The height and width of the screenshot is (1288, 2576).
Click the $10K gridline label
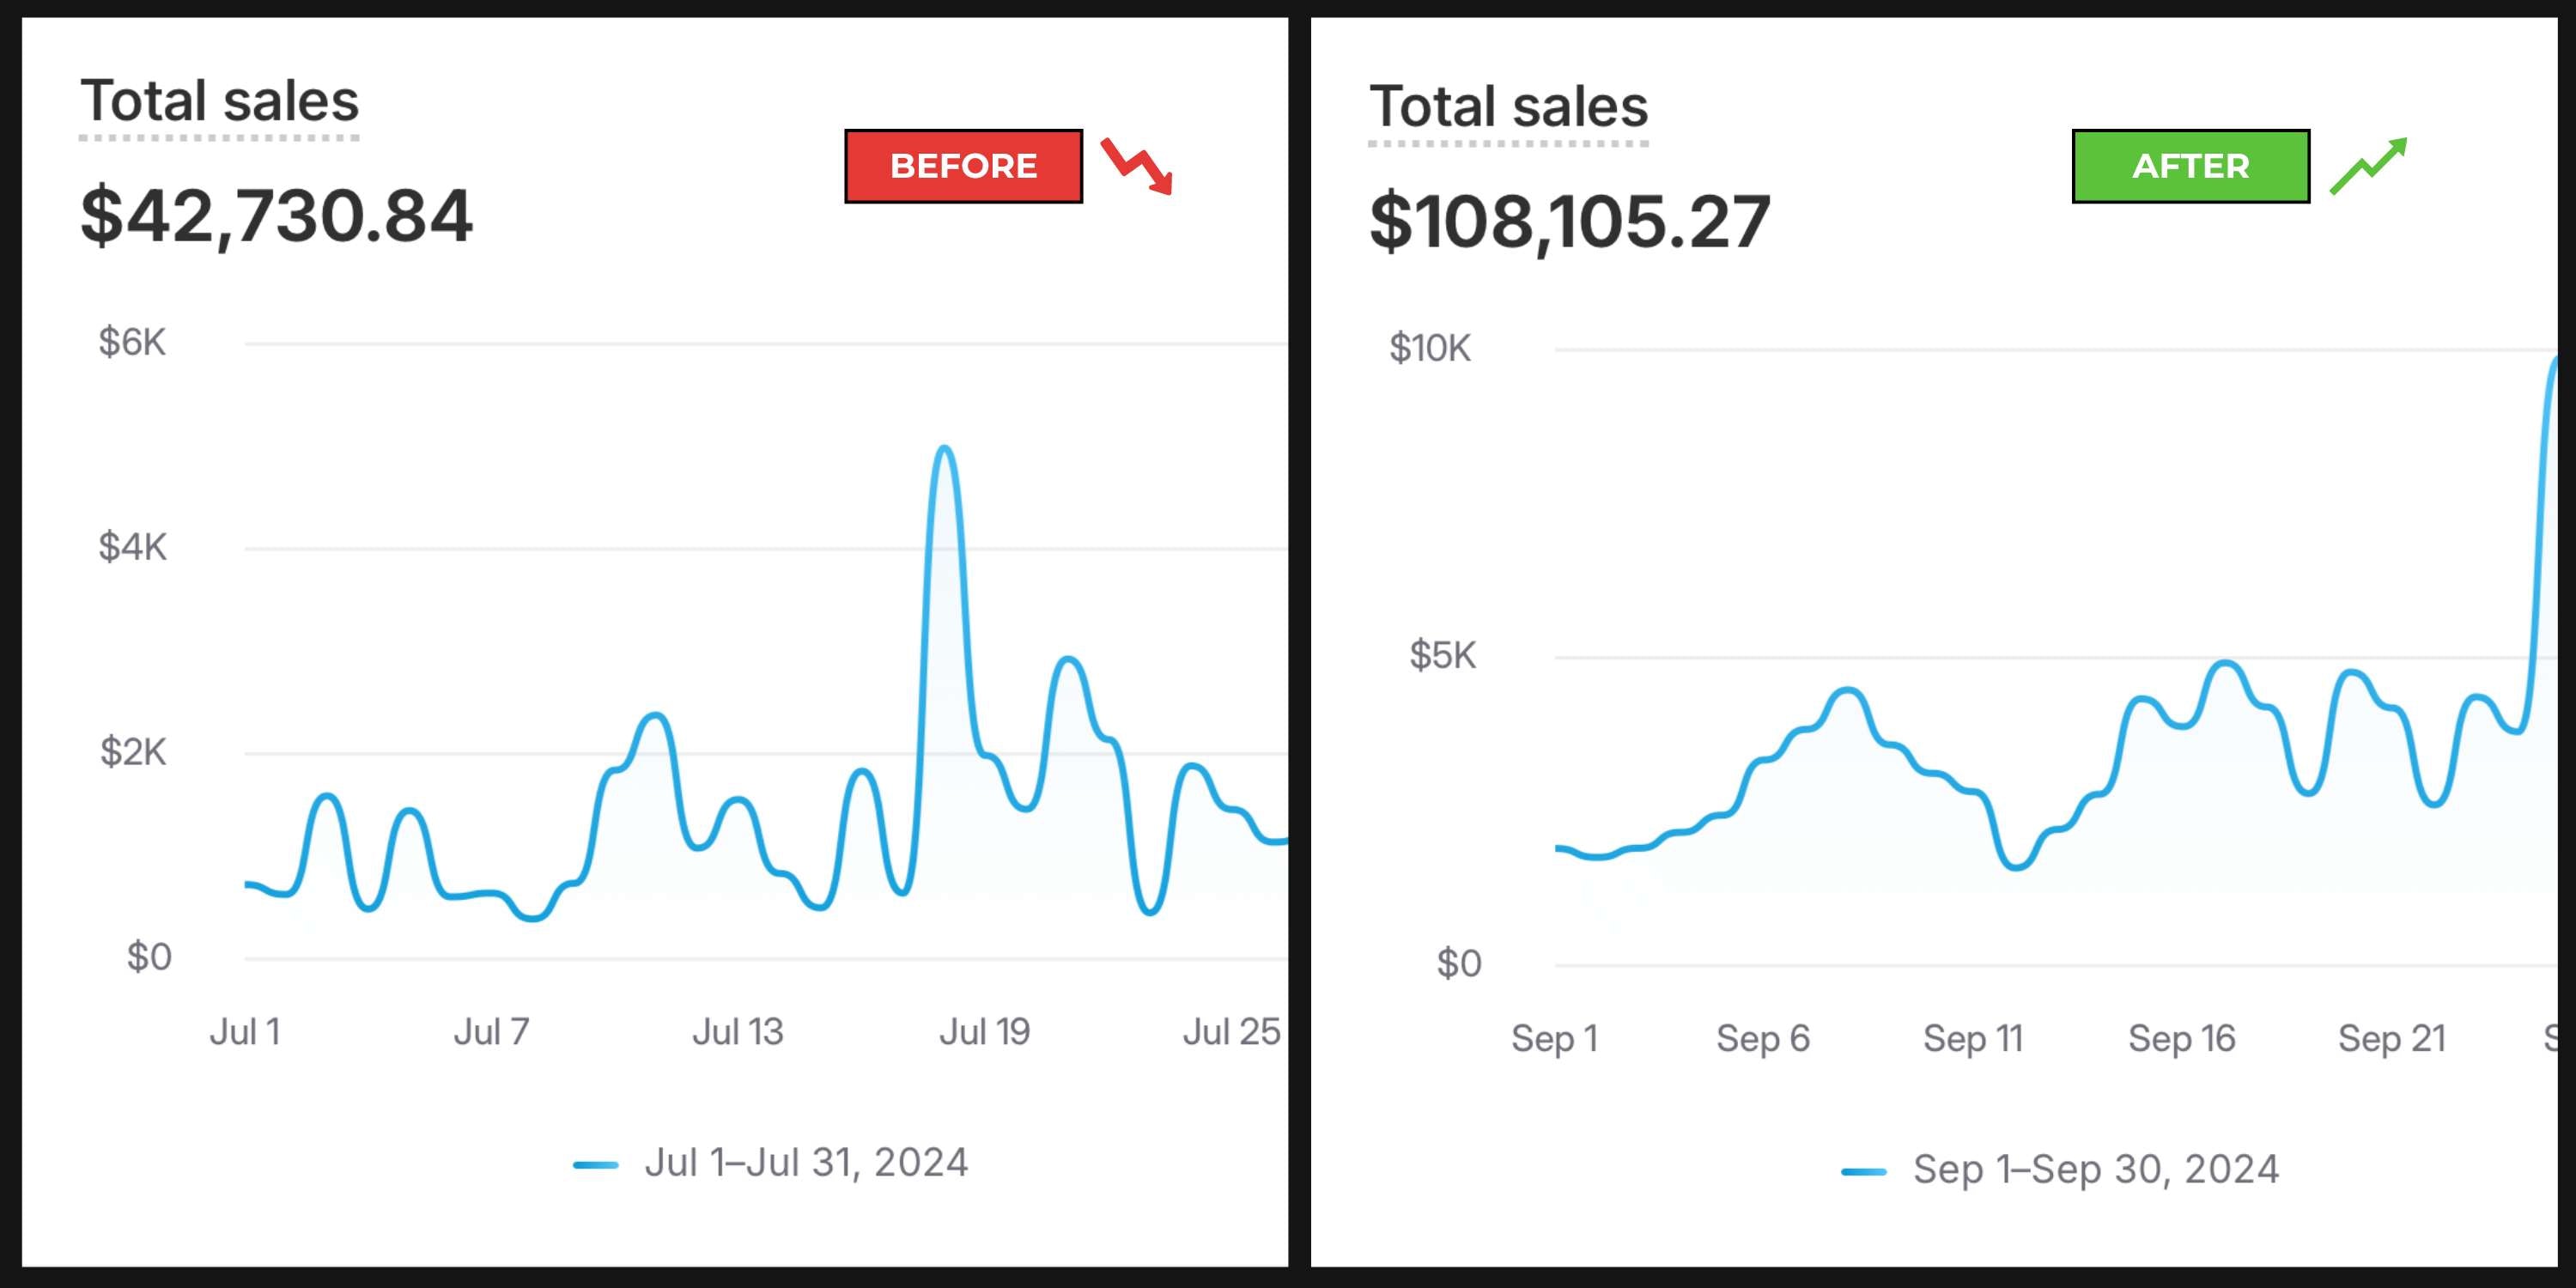pos(1429,349)
